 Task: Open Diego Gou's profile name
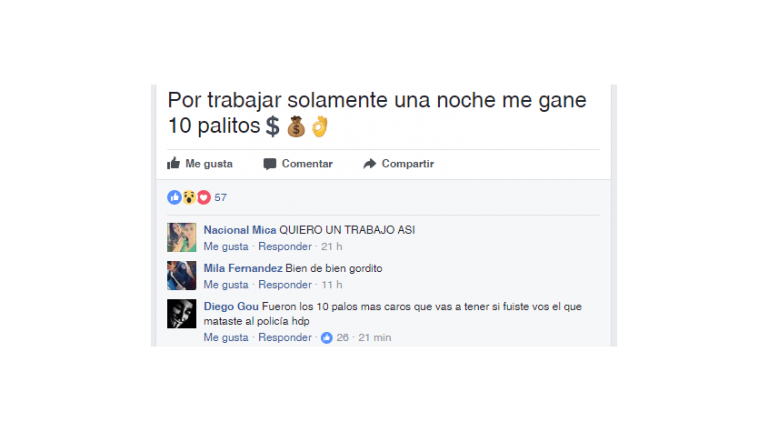coord(231,306)
